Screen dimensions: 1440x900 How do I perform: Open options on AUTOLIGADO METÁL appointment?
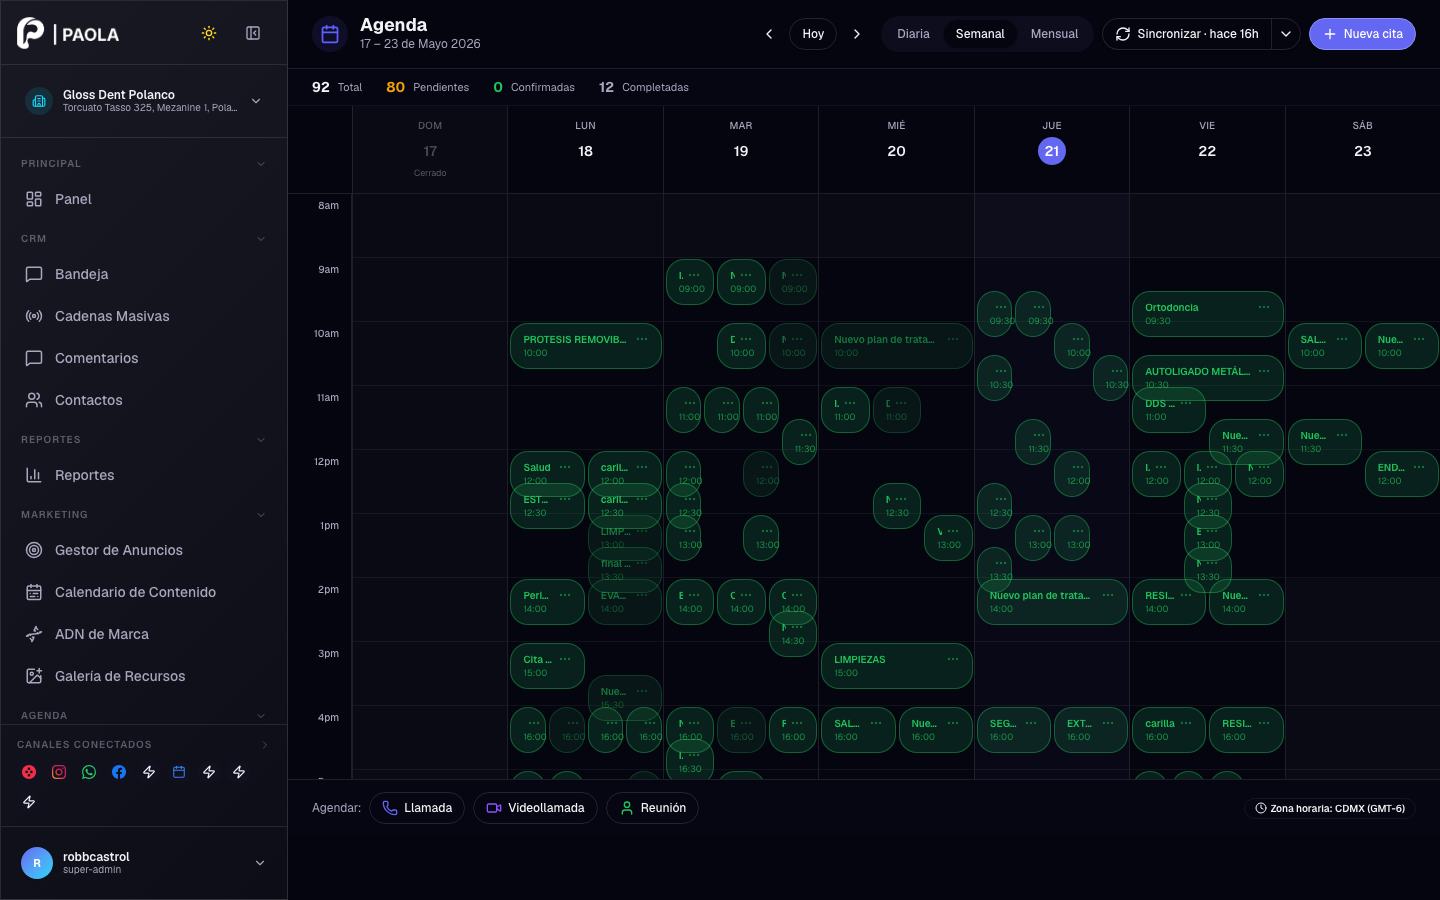click(1264, 371)
